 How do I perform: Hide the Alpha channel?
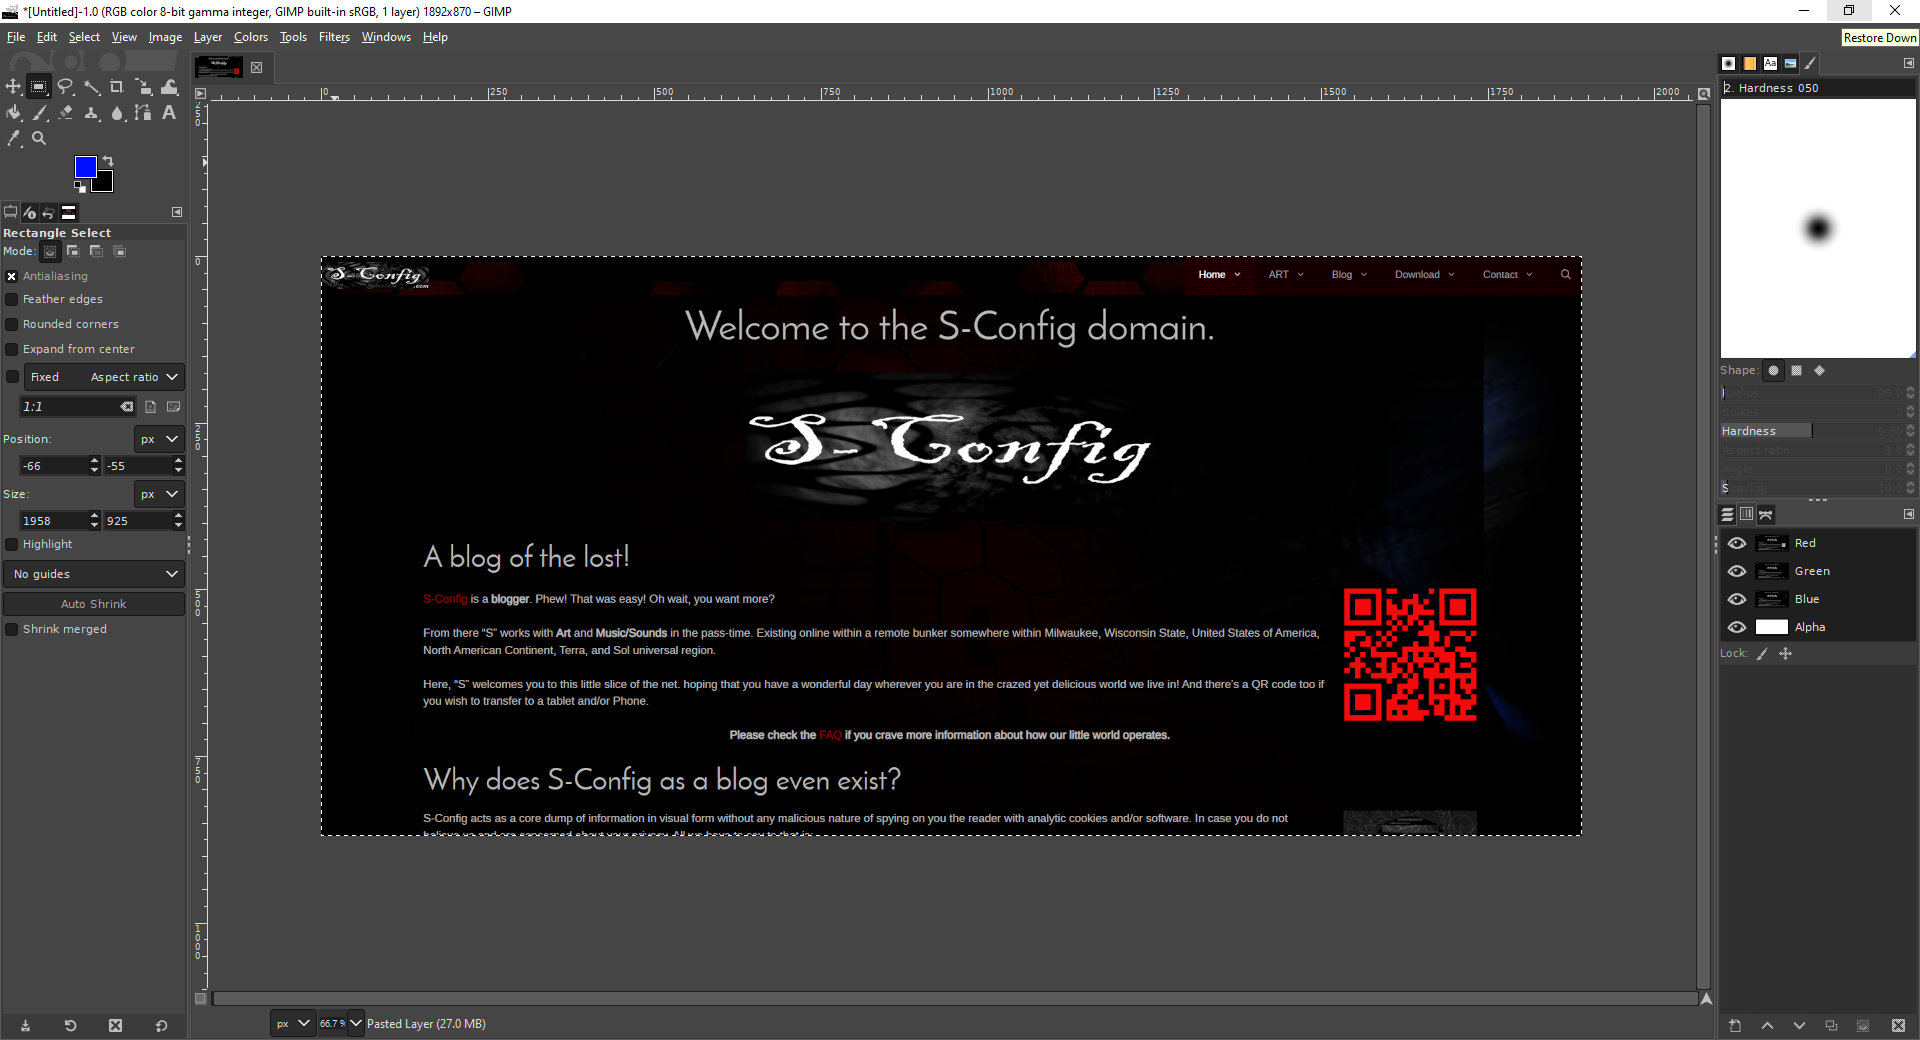1737,627
